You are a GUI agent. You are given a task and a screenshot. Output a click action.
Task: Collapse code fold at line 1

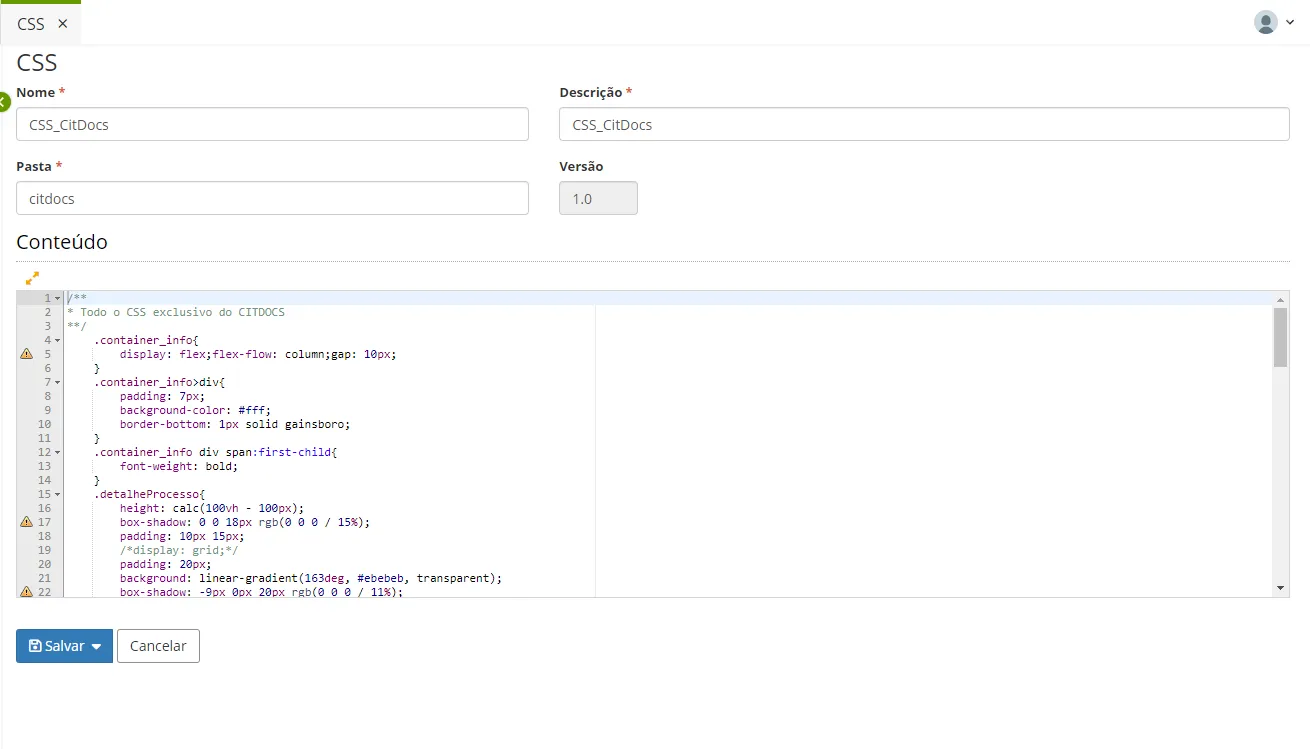coord(57,298)
